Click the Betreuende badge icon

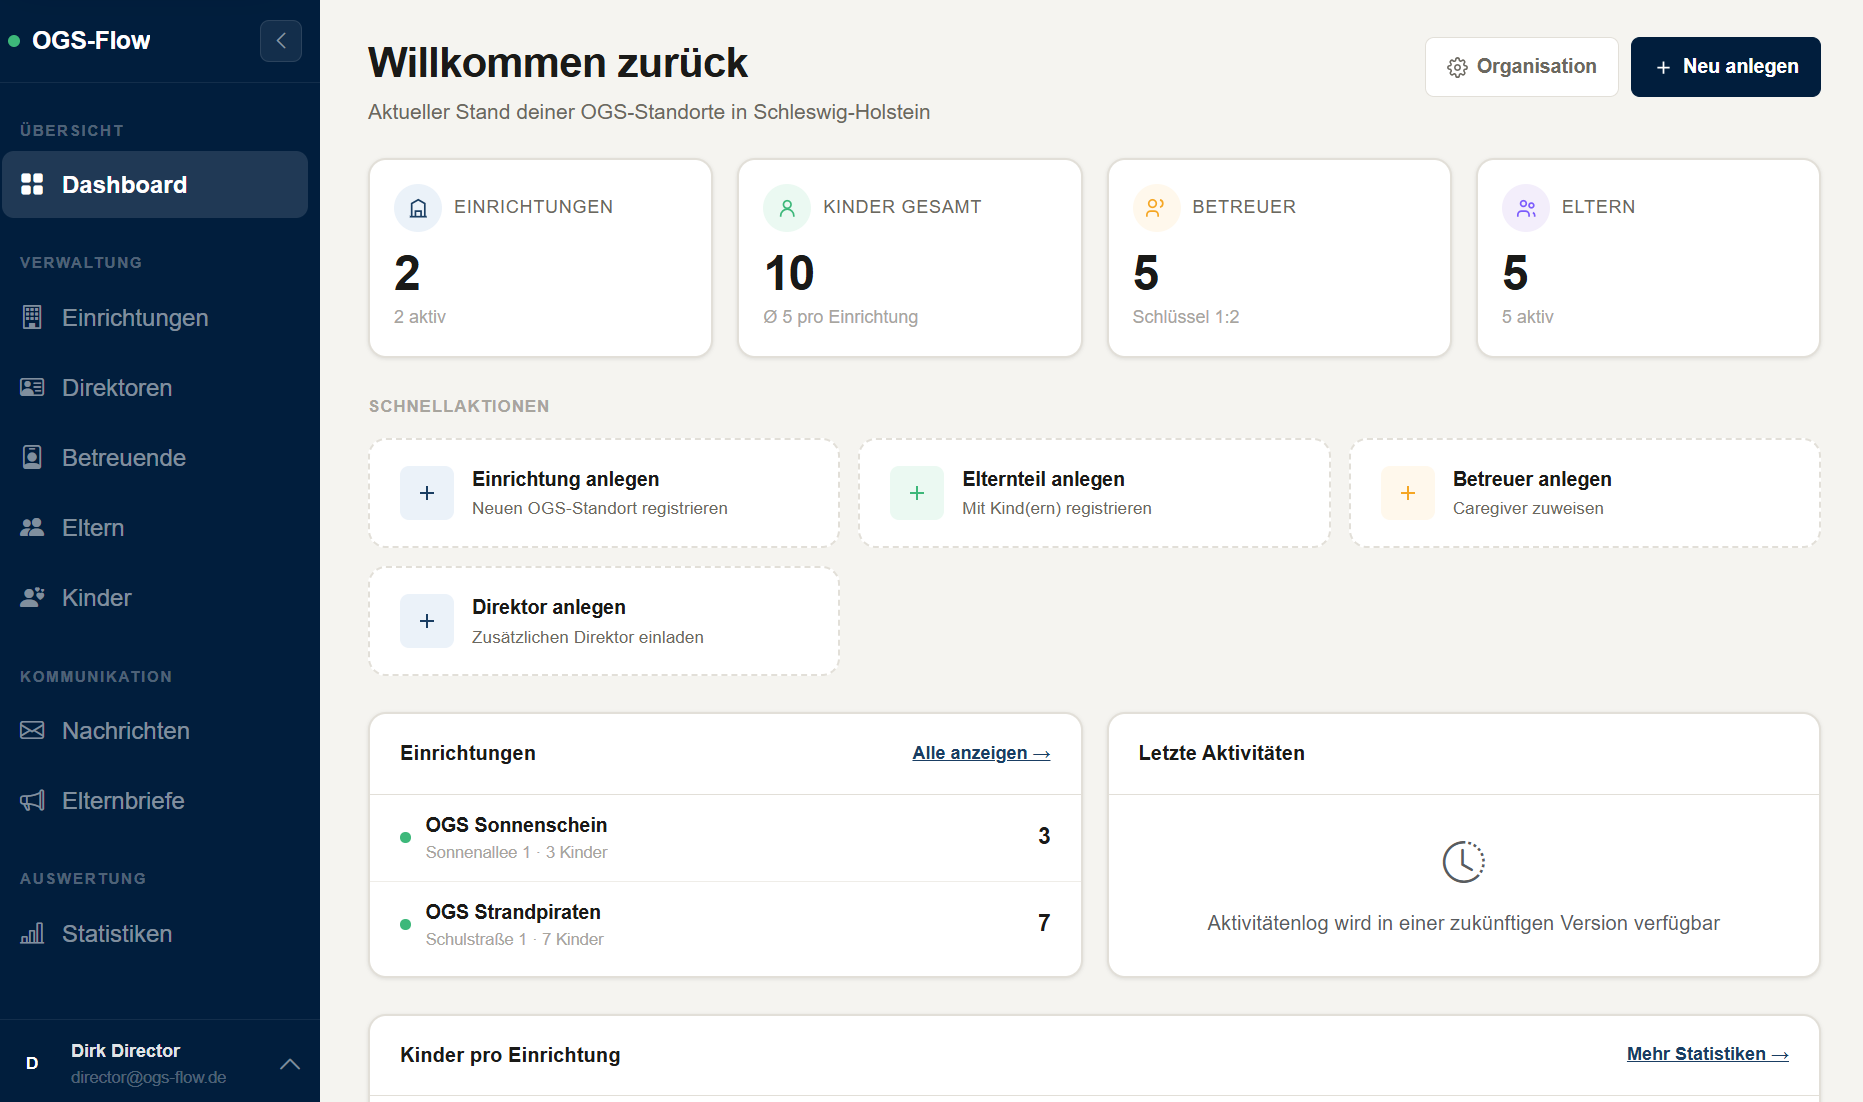click(x=32, y=457)
